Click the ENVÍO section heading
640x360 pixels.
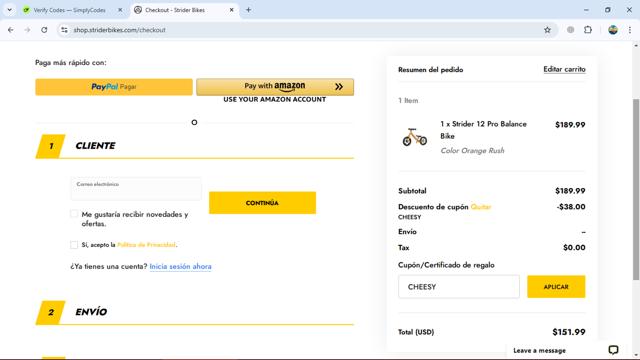pos(91,312)
